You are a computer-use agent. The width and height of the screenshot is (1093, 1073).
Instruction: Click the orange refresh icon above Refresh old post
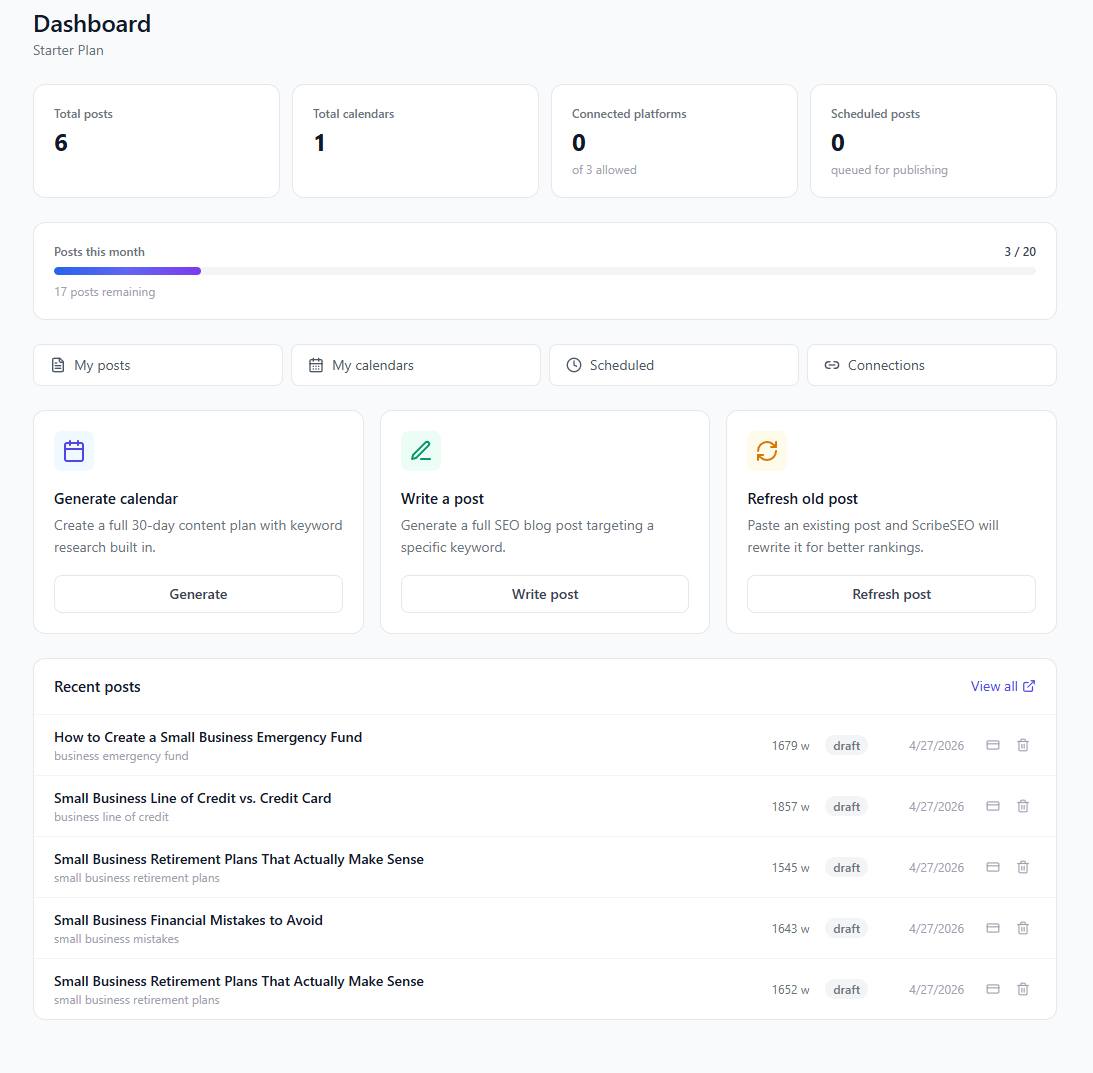point(767,451)
